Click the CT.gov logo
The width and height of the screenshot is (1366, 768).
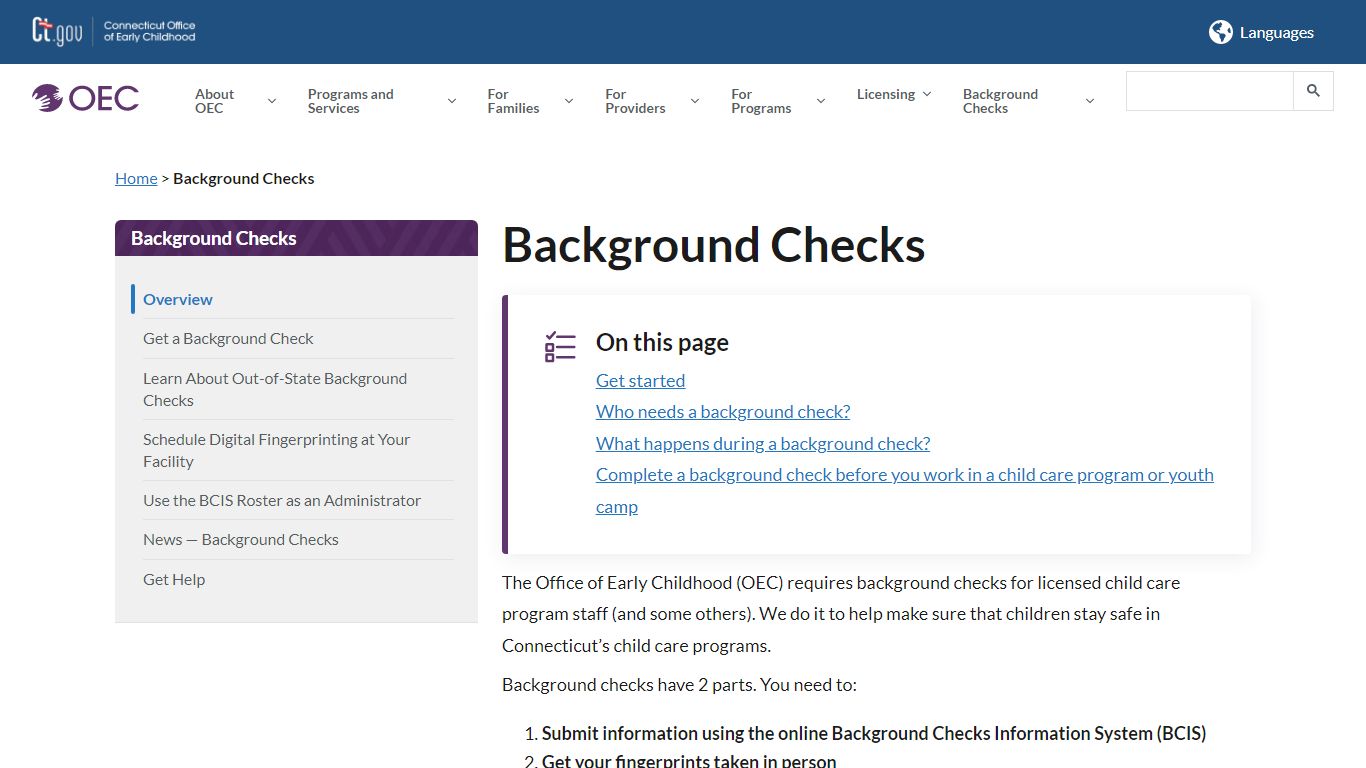(56, 32)
